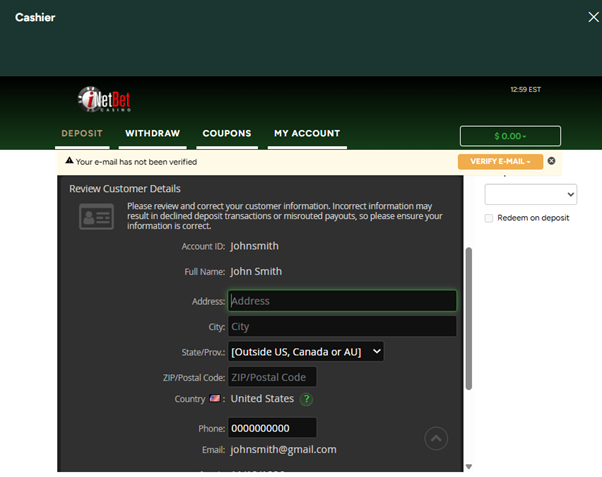Select the Deposit tab
Viewport: 602px width, 477px height.
tap(82, 133)
